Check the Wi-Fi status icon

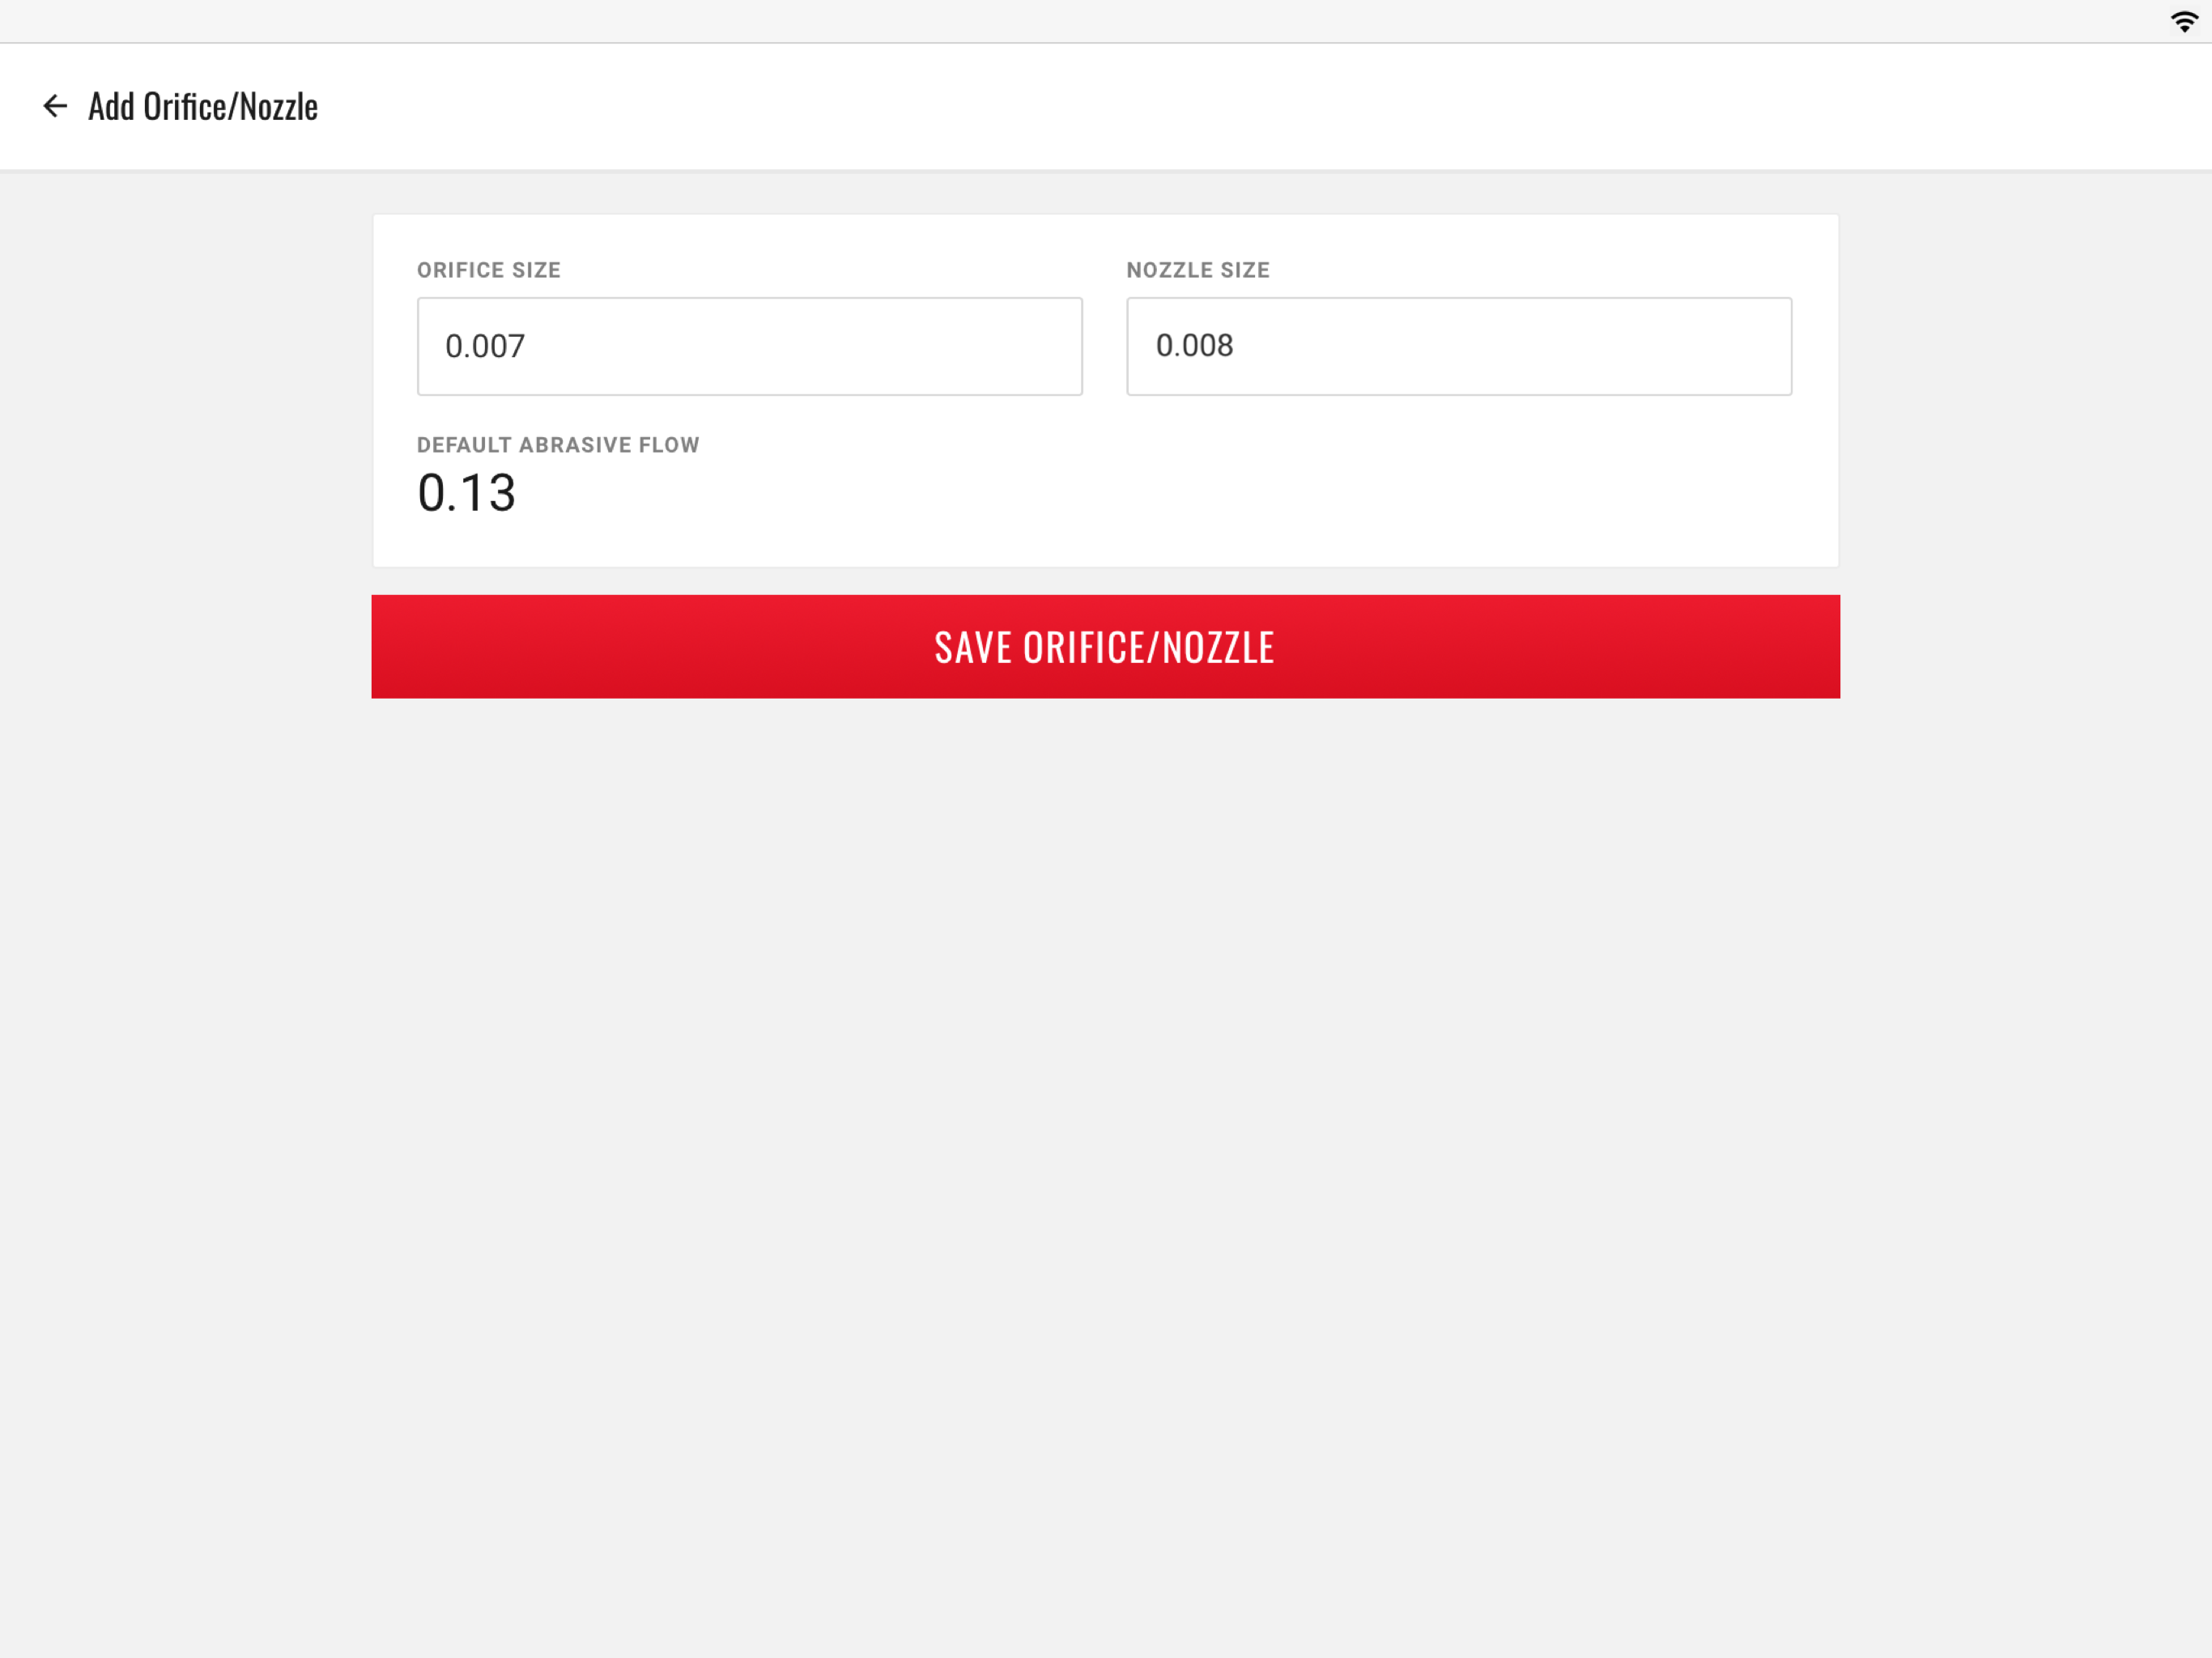coord(2184,22)
